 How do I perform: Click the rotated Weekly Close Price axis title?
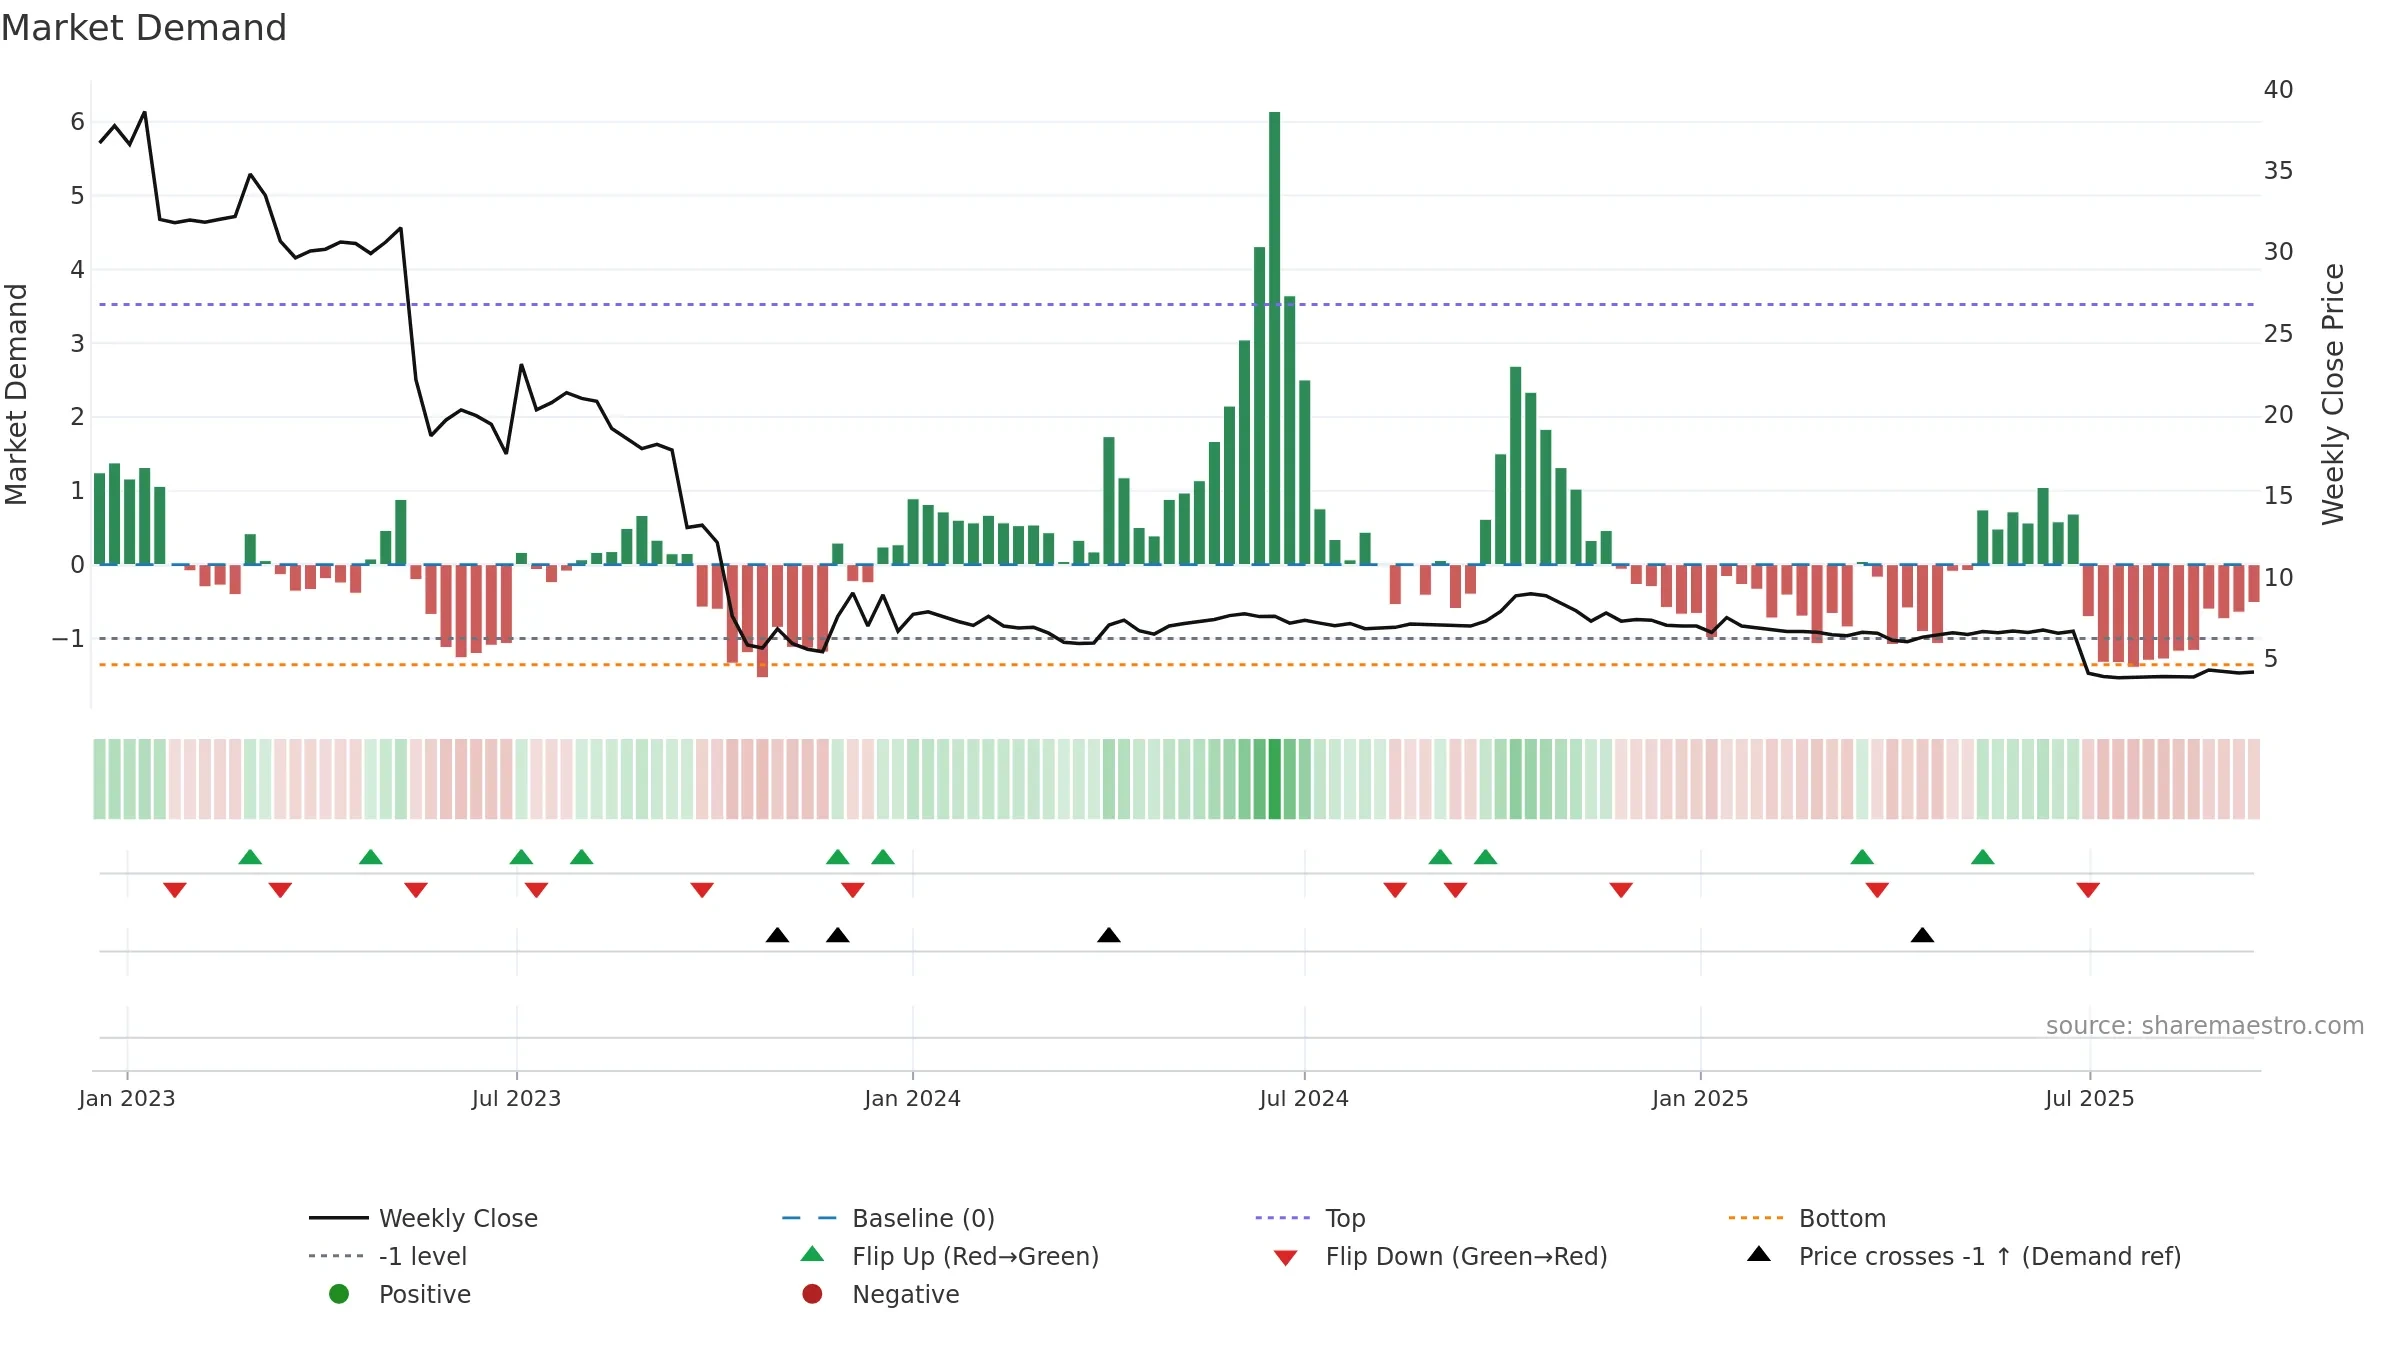(2333, 394)
